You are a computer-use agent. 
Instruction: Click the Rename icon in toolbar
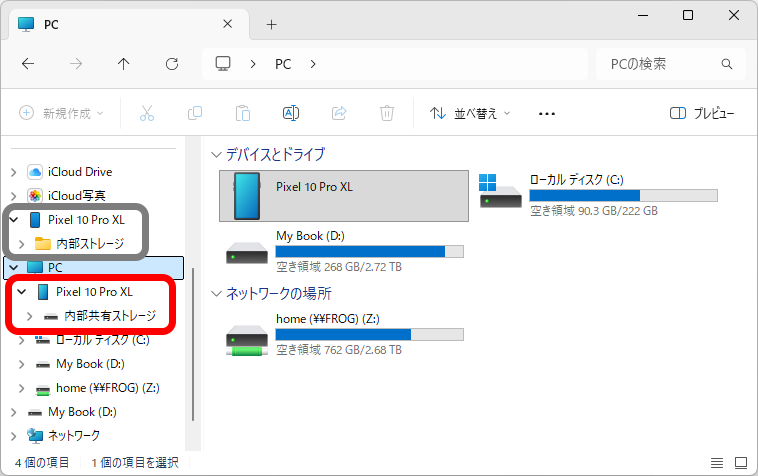click(x=291, y=114)
